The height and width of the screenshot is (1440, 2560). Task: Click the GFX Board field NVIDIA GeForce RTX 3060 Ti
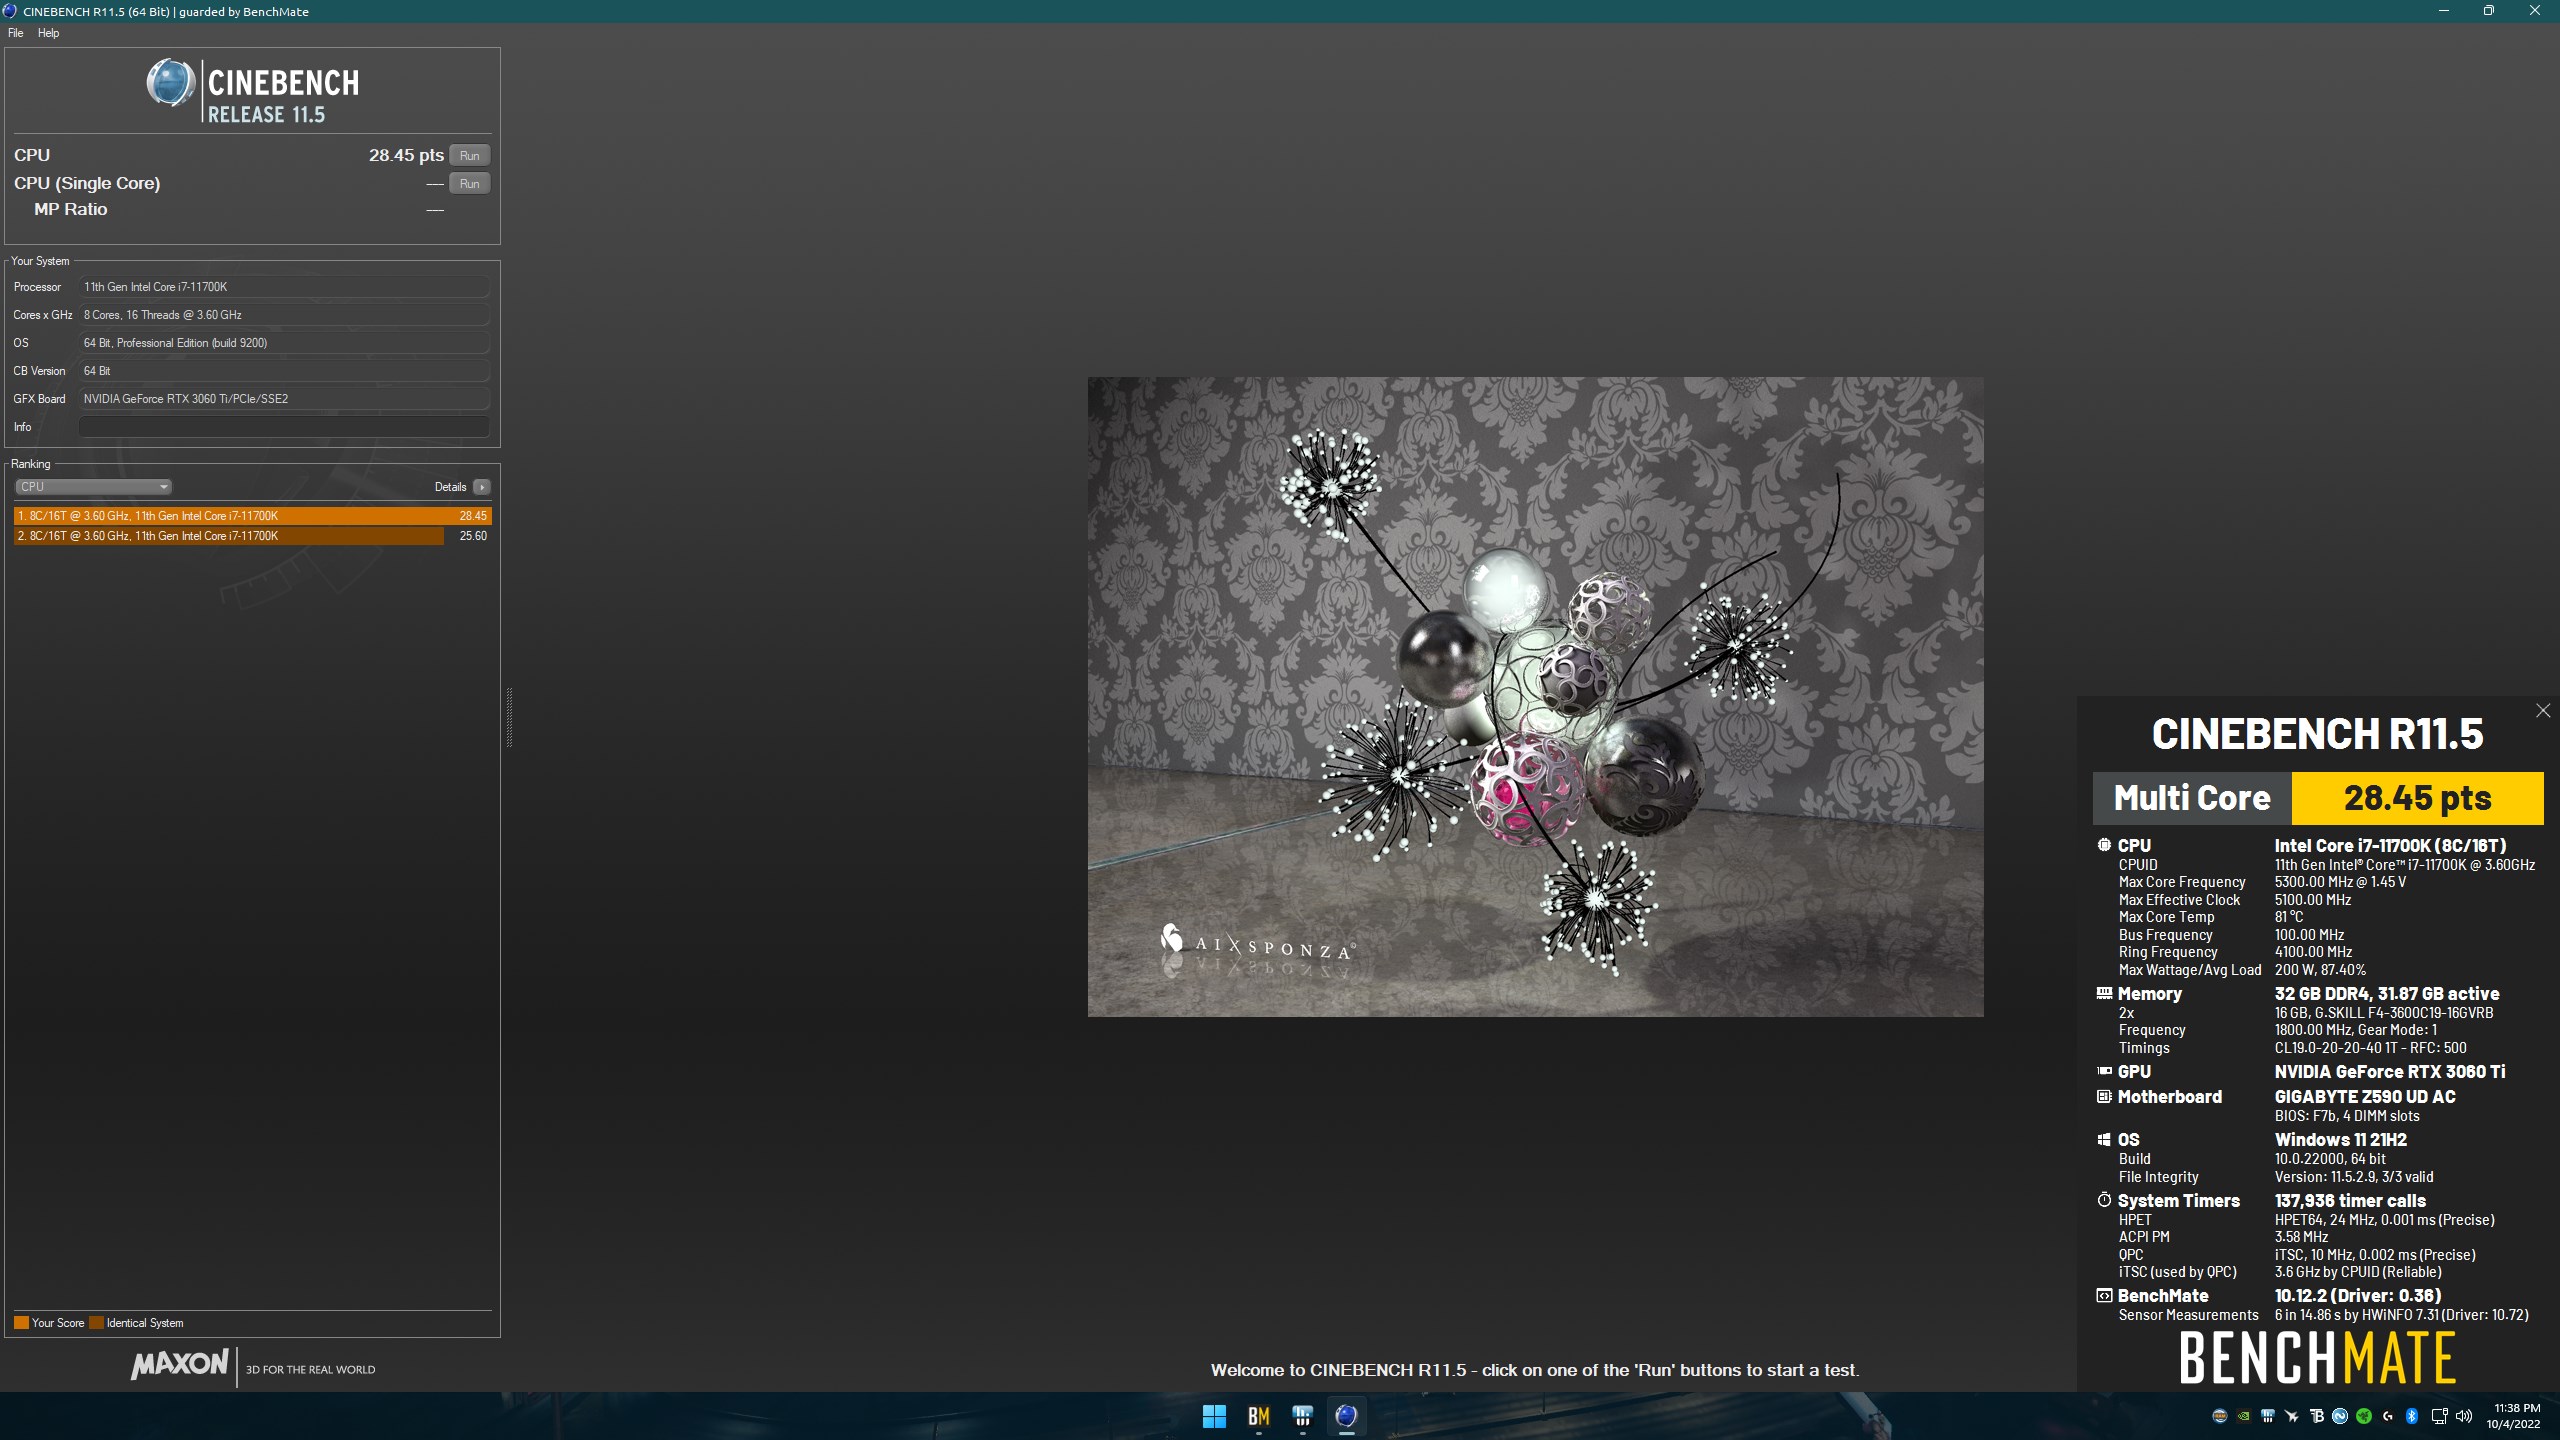point(284,399)
